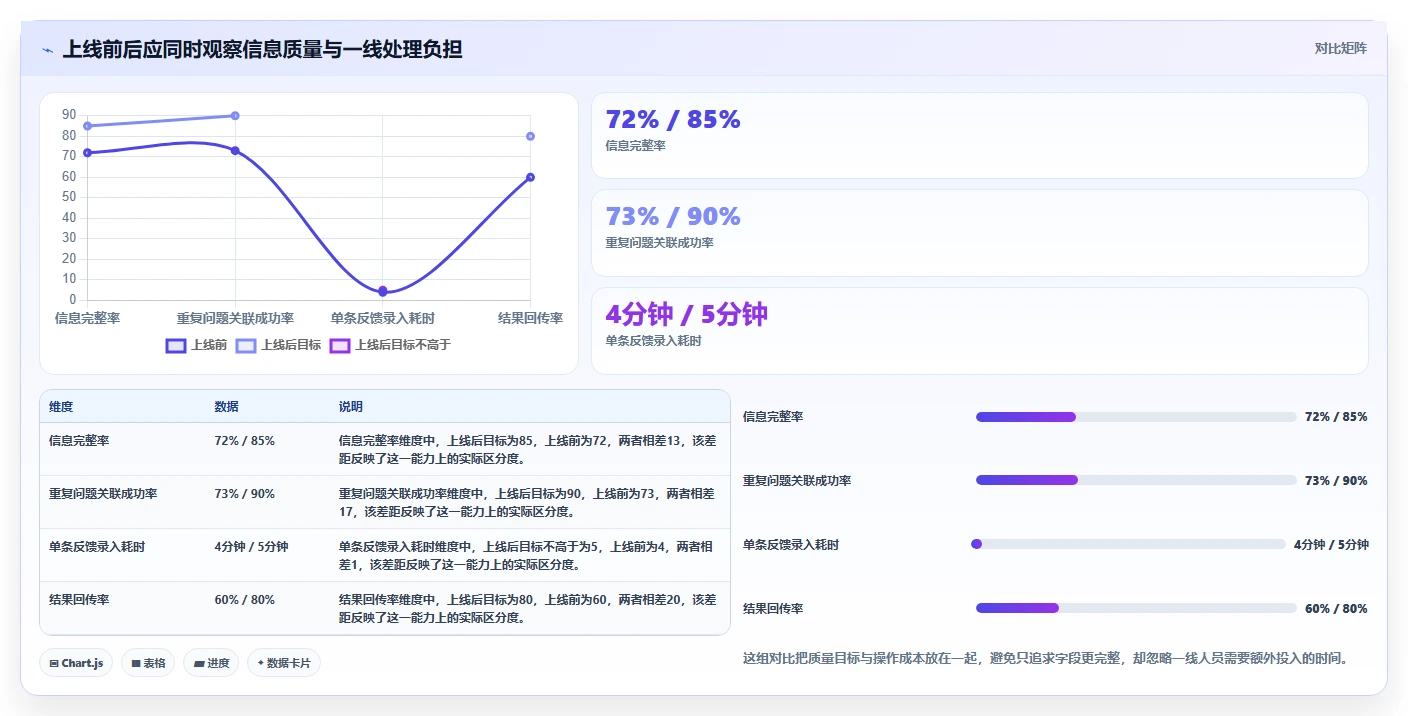Click the chart x-axis label 单条反馈录入耗时
The height and width of the screenshot is (716, 1408).
383,318
